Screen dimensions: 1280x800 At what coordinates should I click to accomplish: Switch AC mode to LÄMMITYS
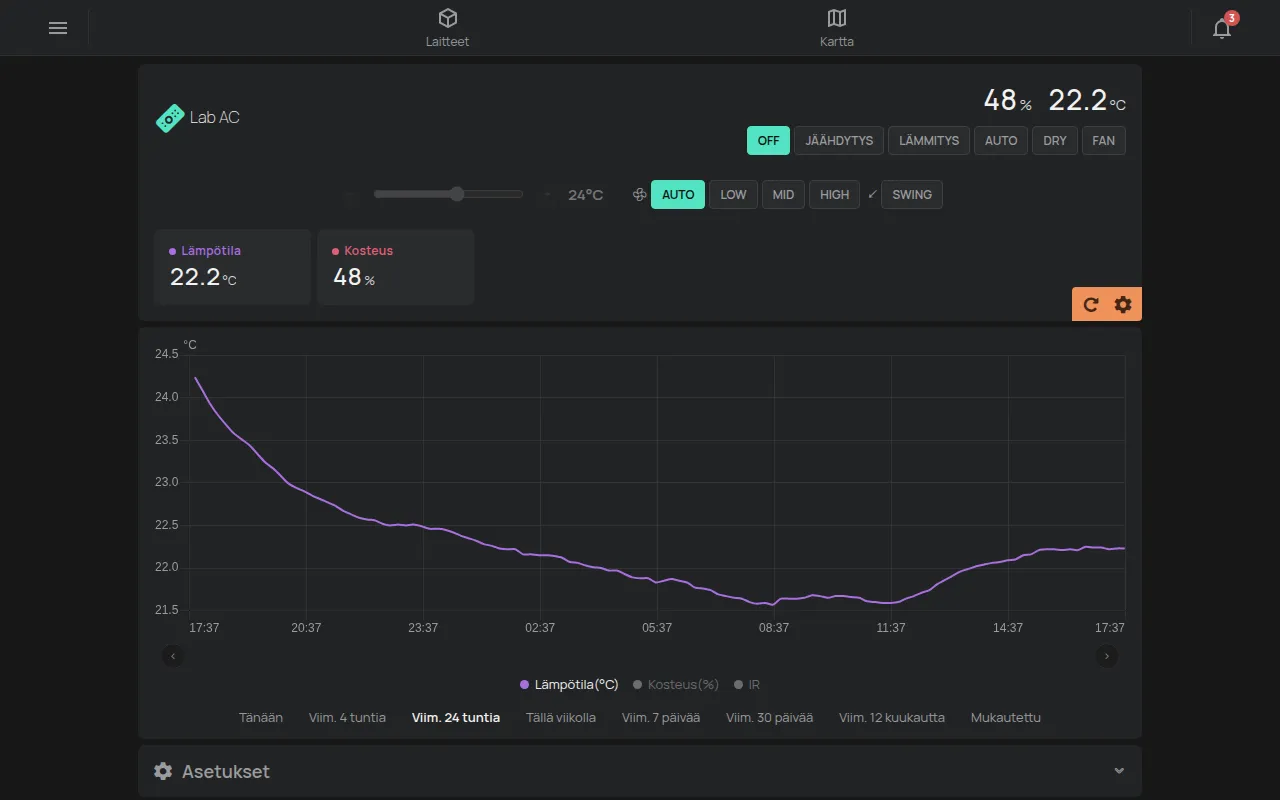coord(929,141)
